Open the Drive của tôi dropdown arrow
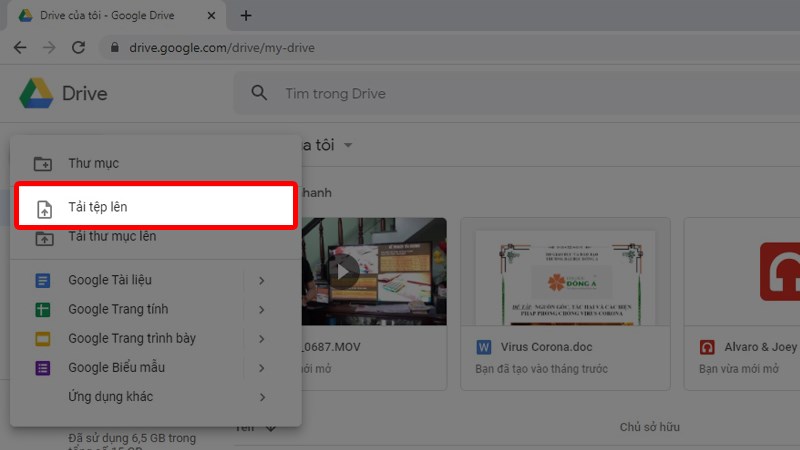Image resolution: width=800 pixels, height=450 pixels. [x=348, y=146]
